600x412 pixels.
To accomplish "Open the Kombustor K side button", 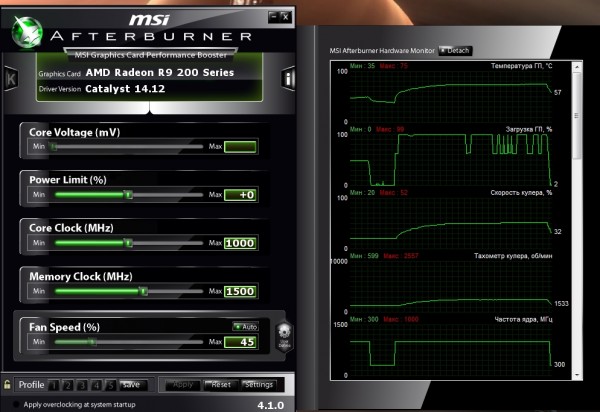I will point(11,79).
